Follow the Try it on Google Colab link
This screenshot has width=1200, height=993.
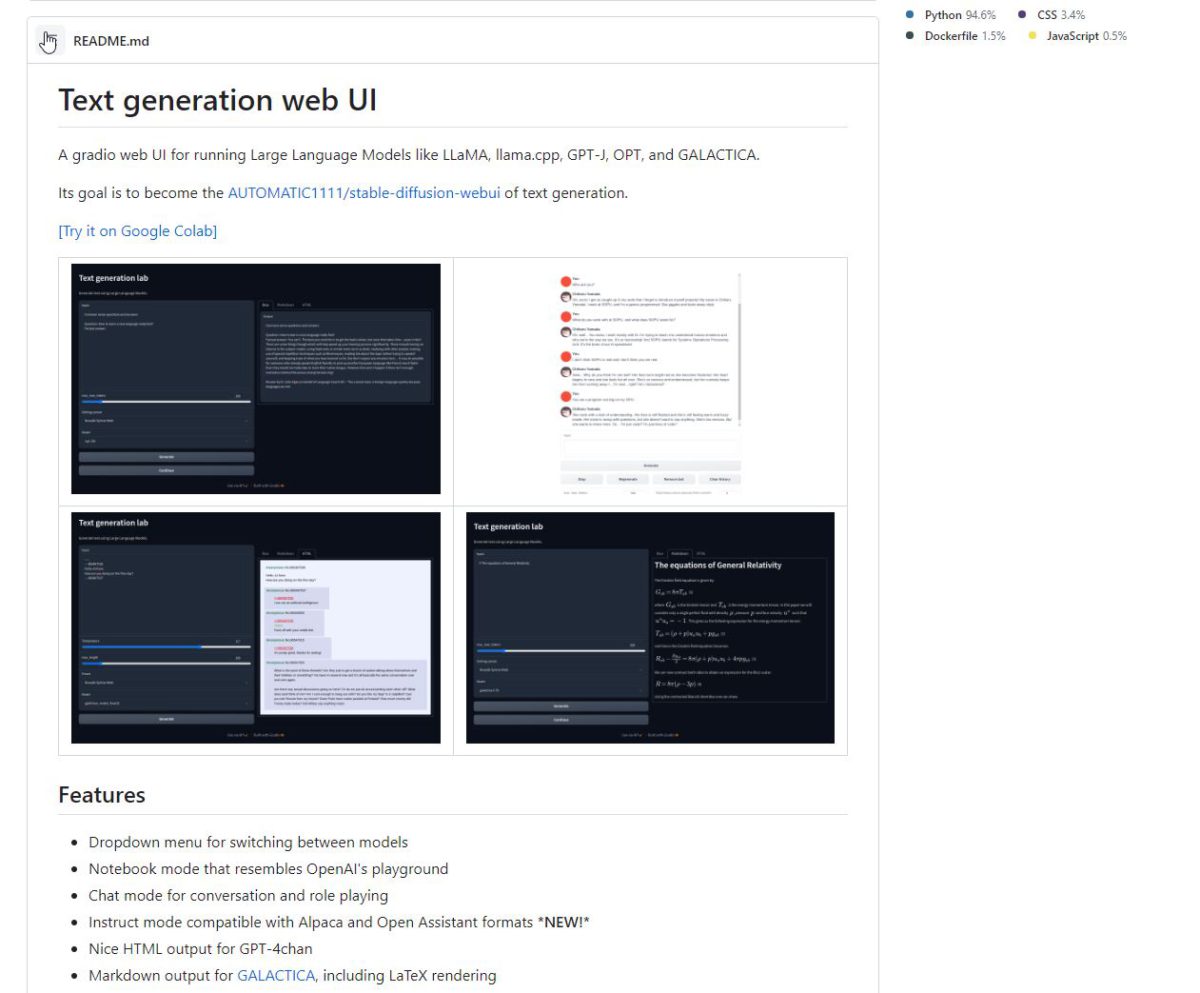(138, 231)
